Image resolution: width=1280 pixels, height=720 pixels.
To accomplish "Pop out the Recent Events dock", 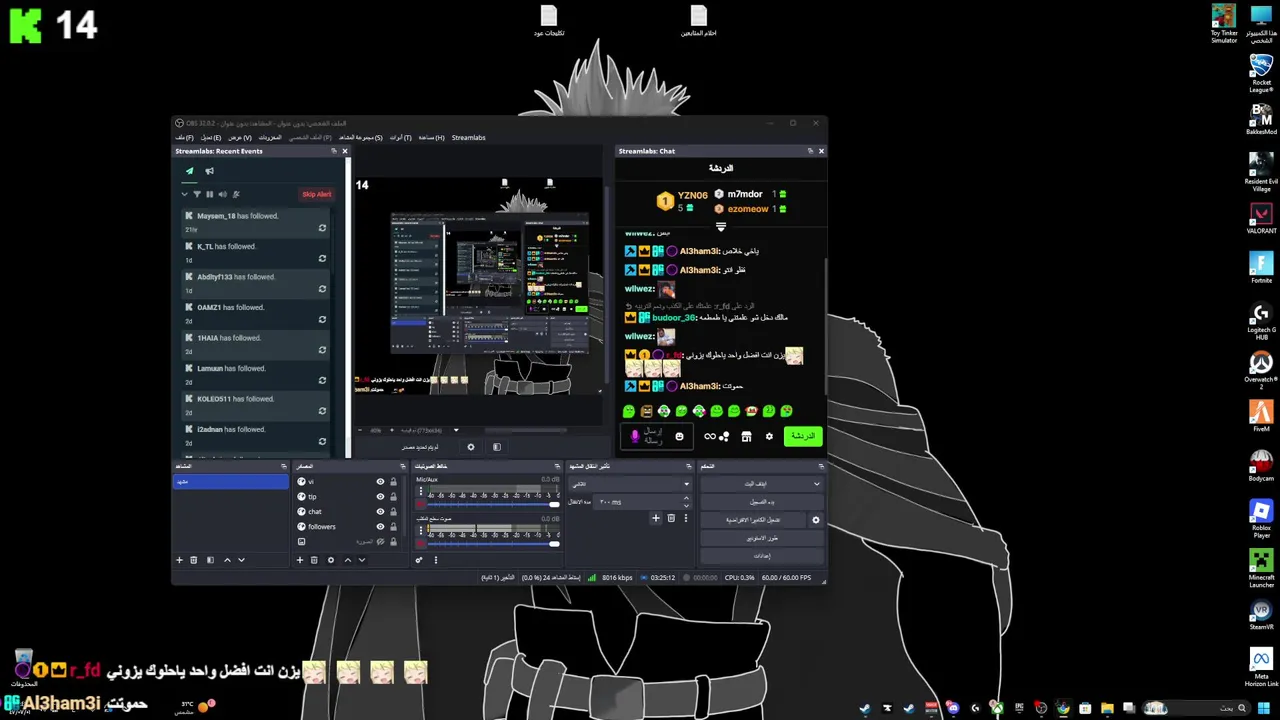I will pos(334,151).
